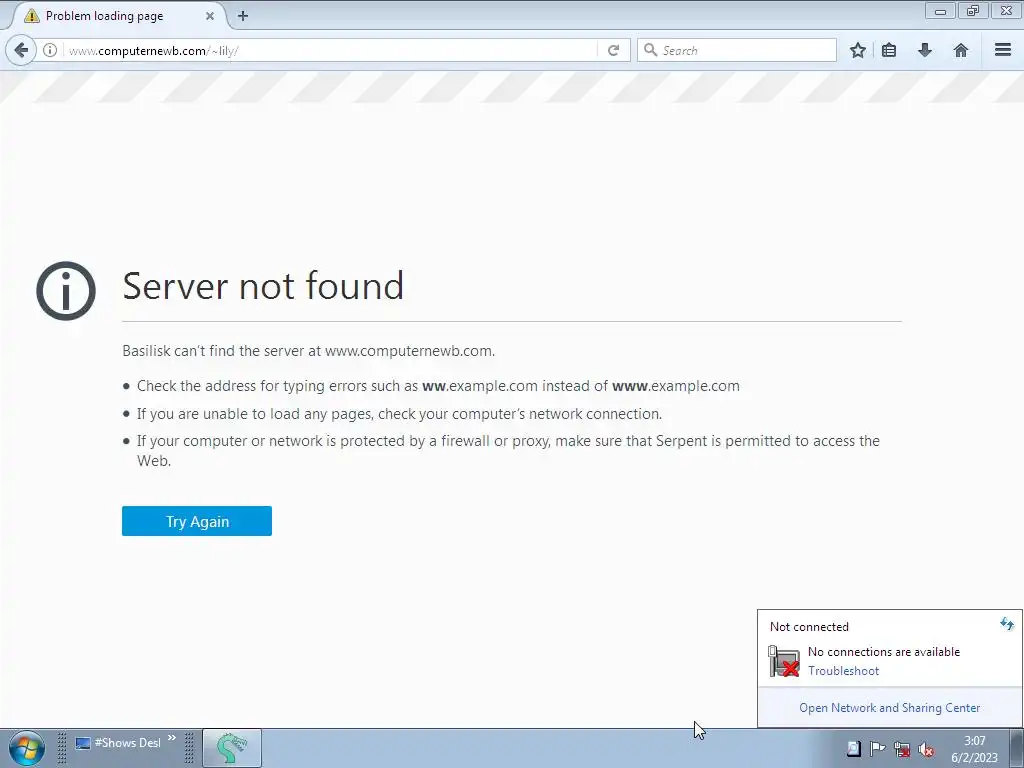
Task: Focus the Search box in the toolbar
Action: click(x=737, y=50)
